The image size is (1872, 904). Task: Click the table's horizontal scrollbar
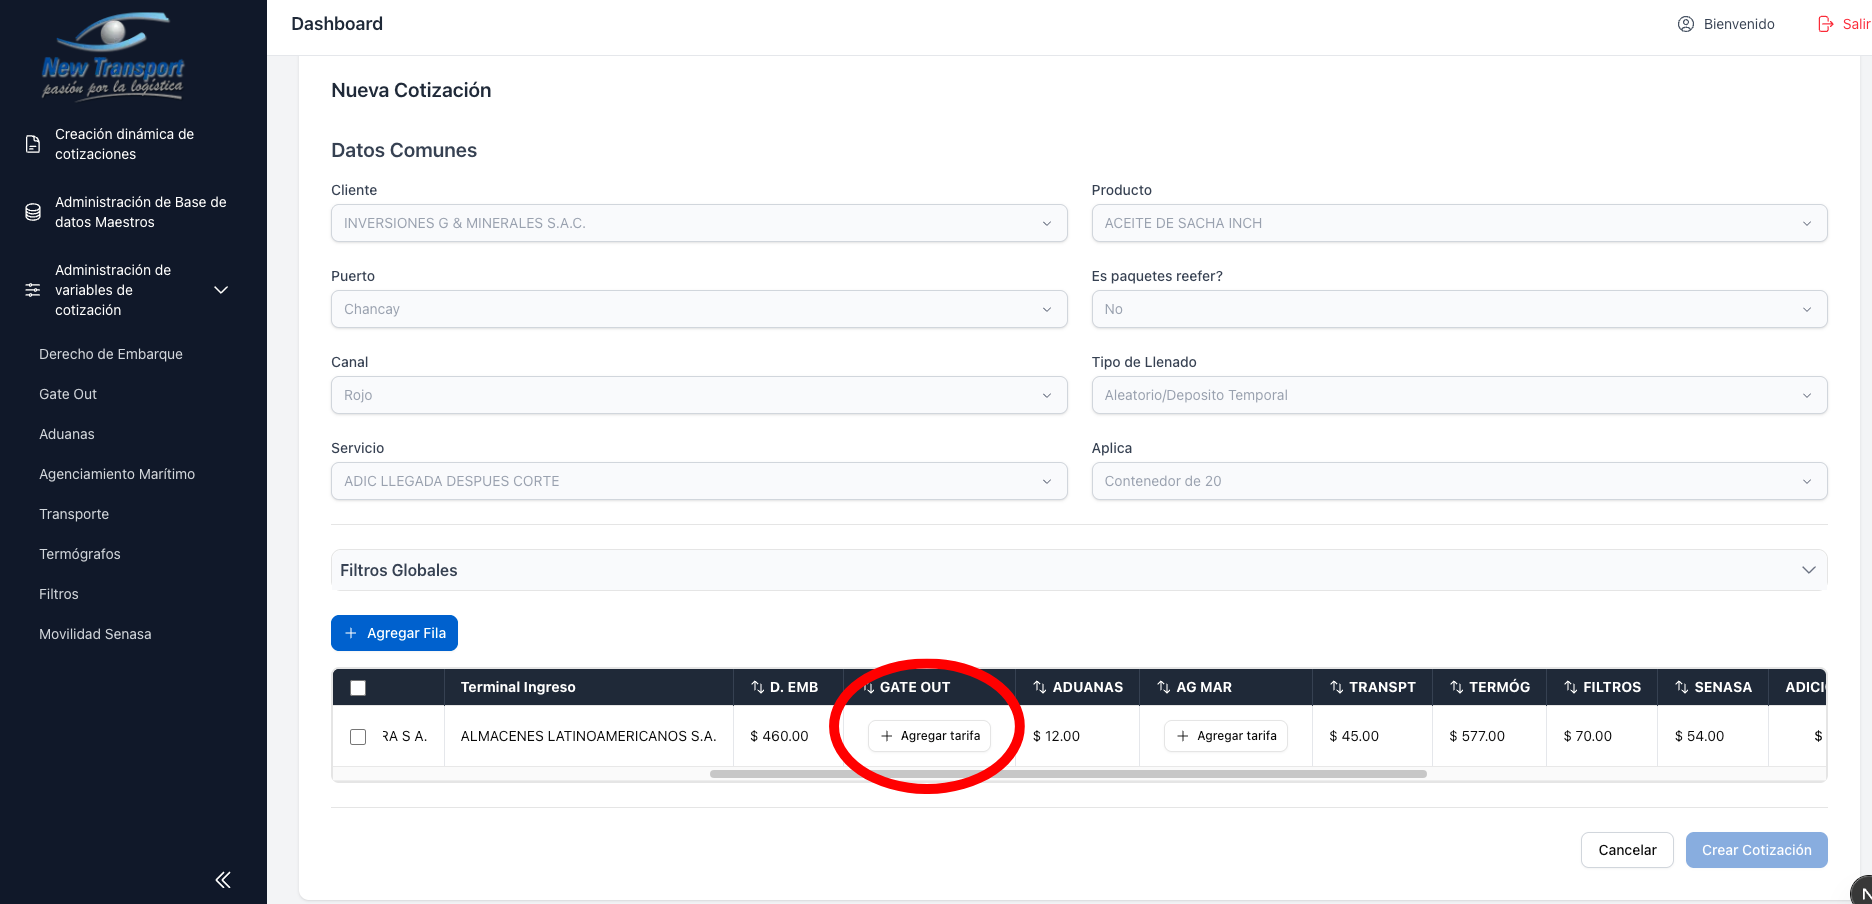point(1067,774)
